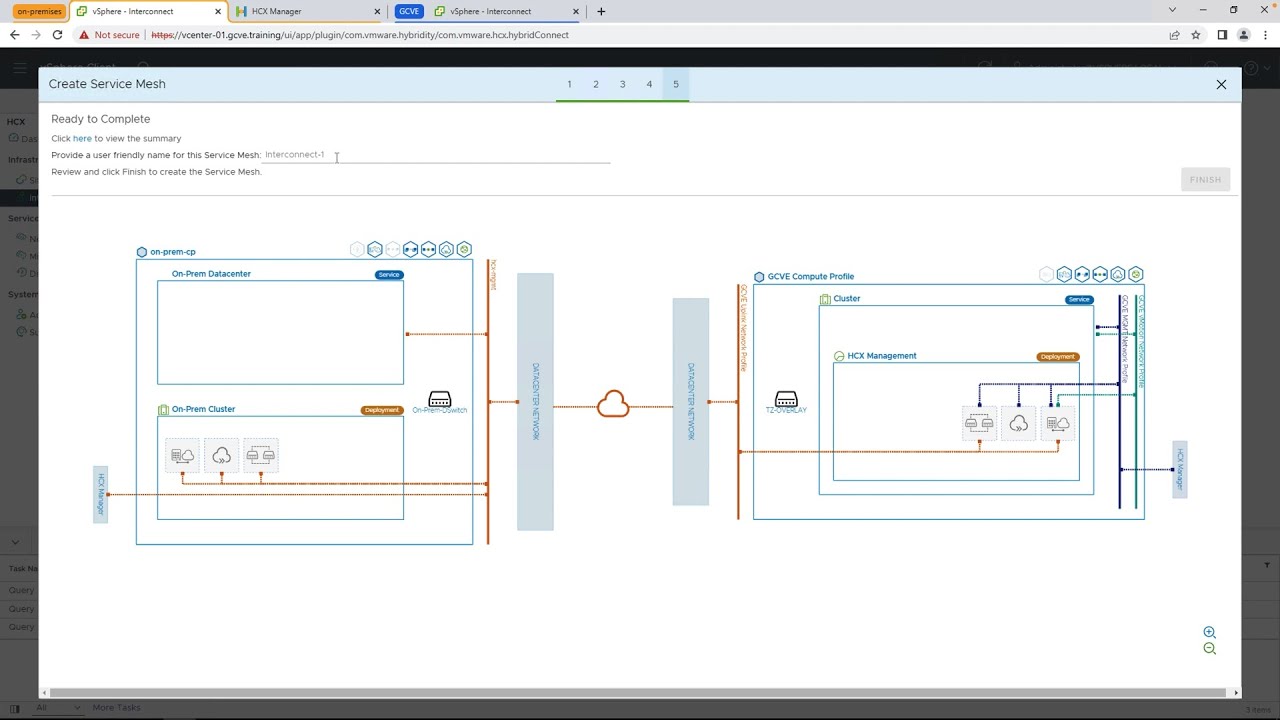
Task: Zoom in on the topology diagram
Action: coord(1209,632)
